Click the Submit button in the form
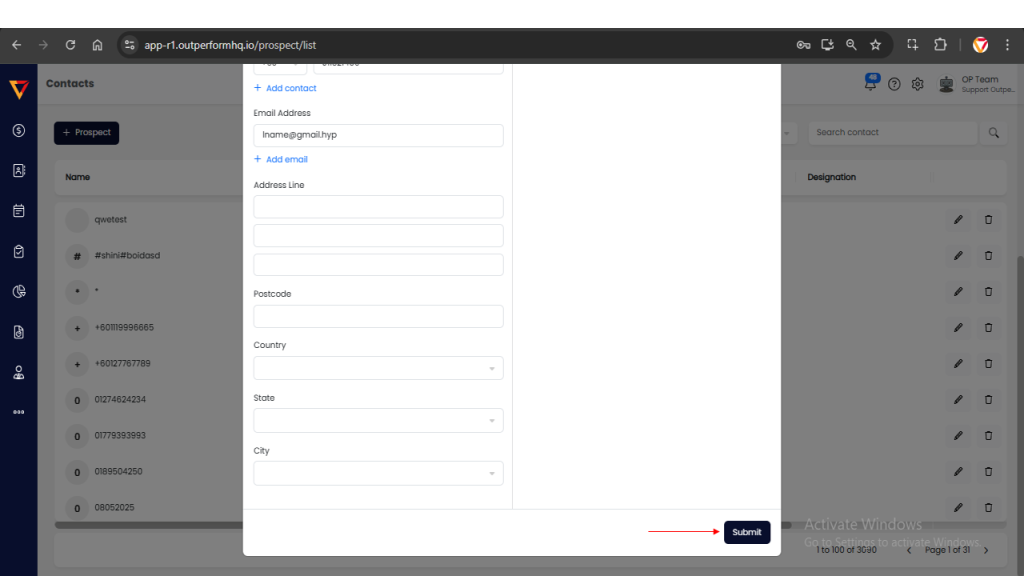 point(746,532)
